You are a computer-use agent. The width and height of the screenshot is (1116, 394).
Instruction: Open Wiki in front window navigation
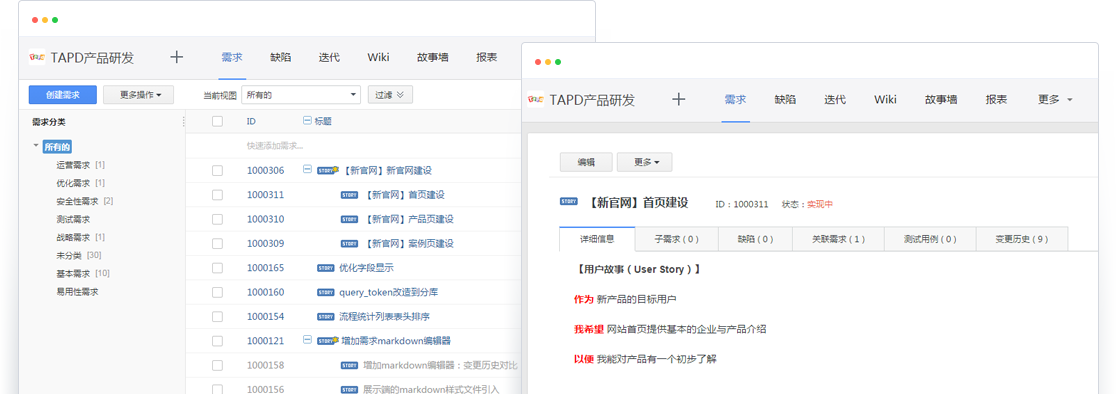click(x=885, y=100)
